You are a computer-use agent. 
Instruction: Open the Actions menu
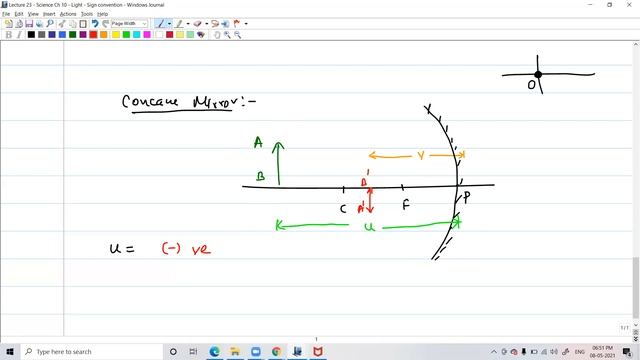coord(68,14)
